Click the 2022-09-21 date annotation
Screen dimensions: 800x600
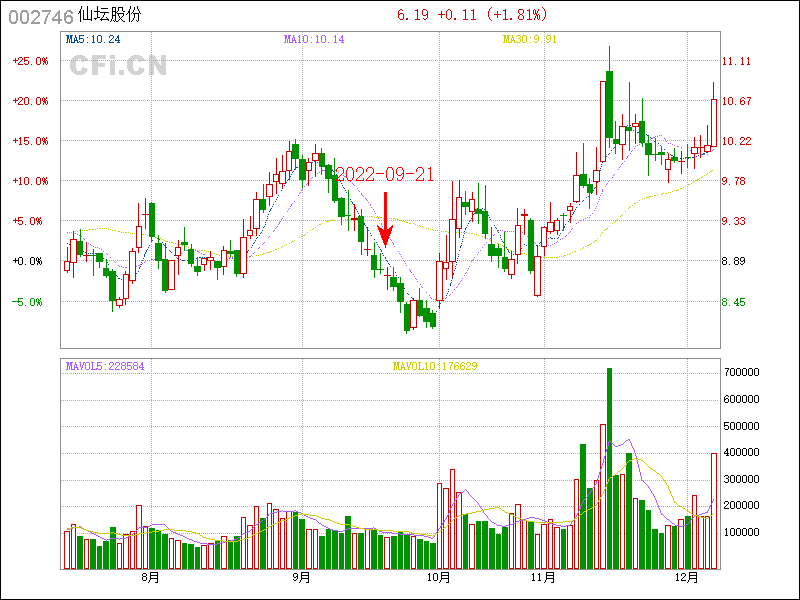click(385, 174)
